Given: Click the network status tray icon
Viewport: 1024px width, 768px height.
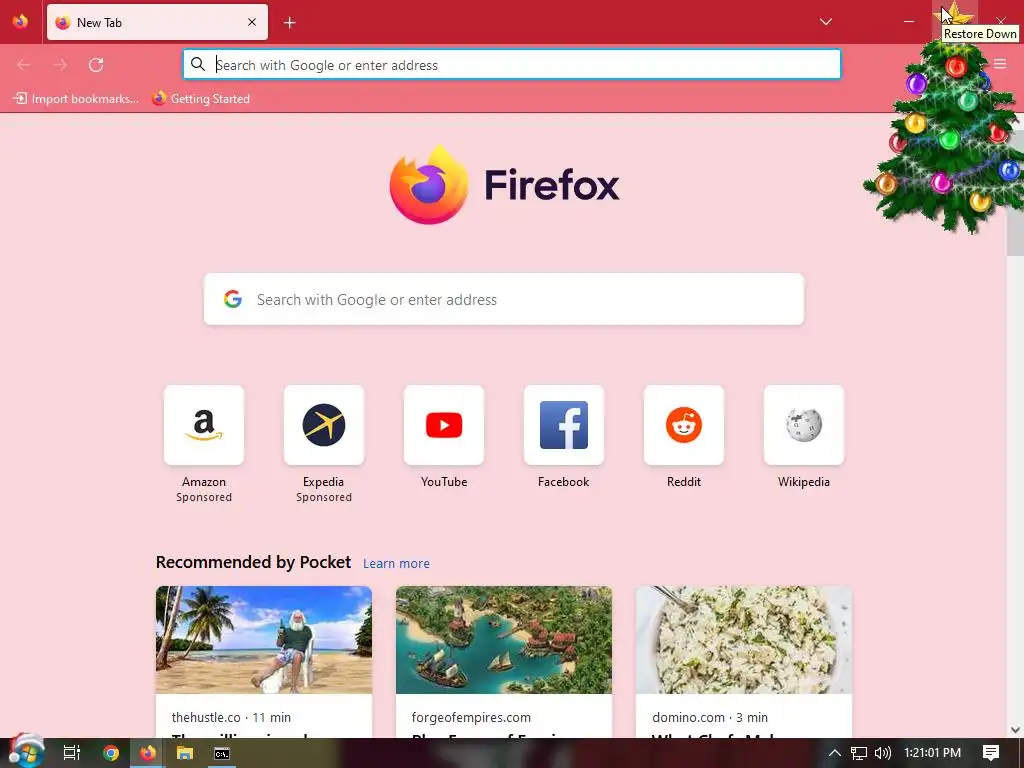Looking at the screenshot, I should click(859, 753).
